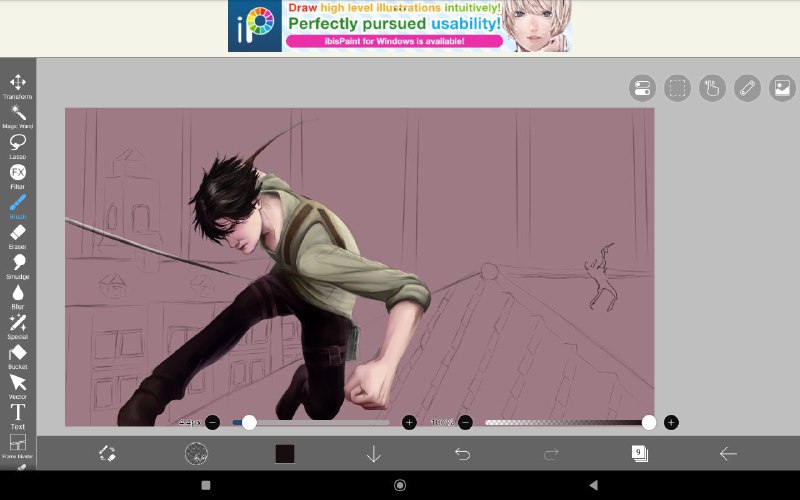
Task: Decrease opacity with minus button
Action: tap(465, 422)
